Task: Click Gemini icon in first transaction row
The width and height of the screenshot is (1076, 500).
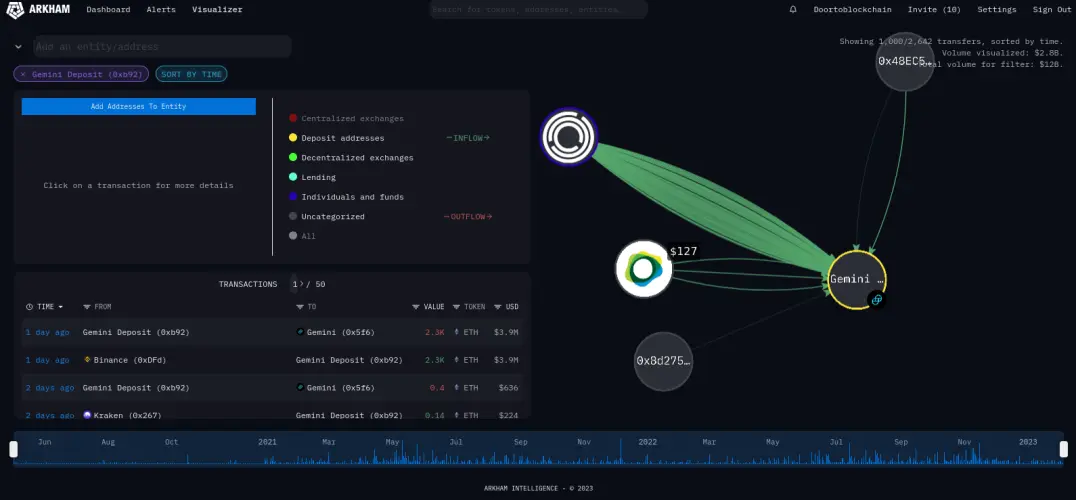Action: [x=300, y=332]
